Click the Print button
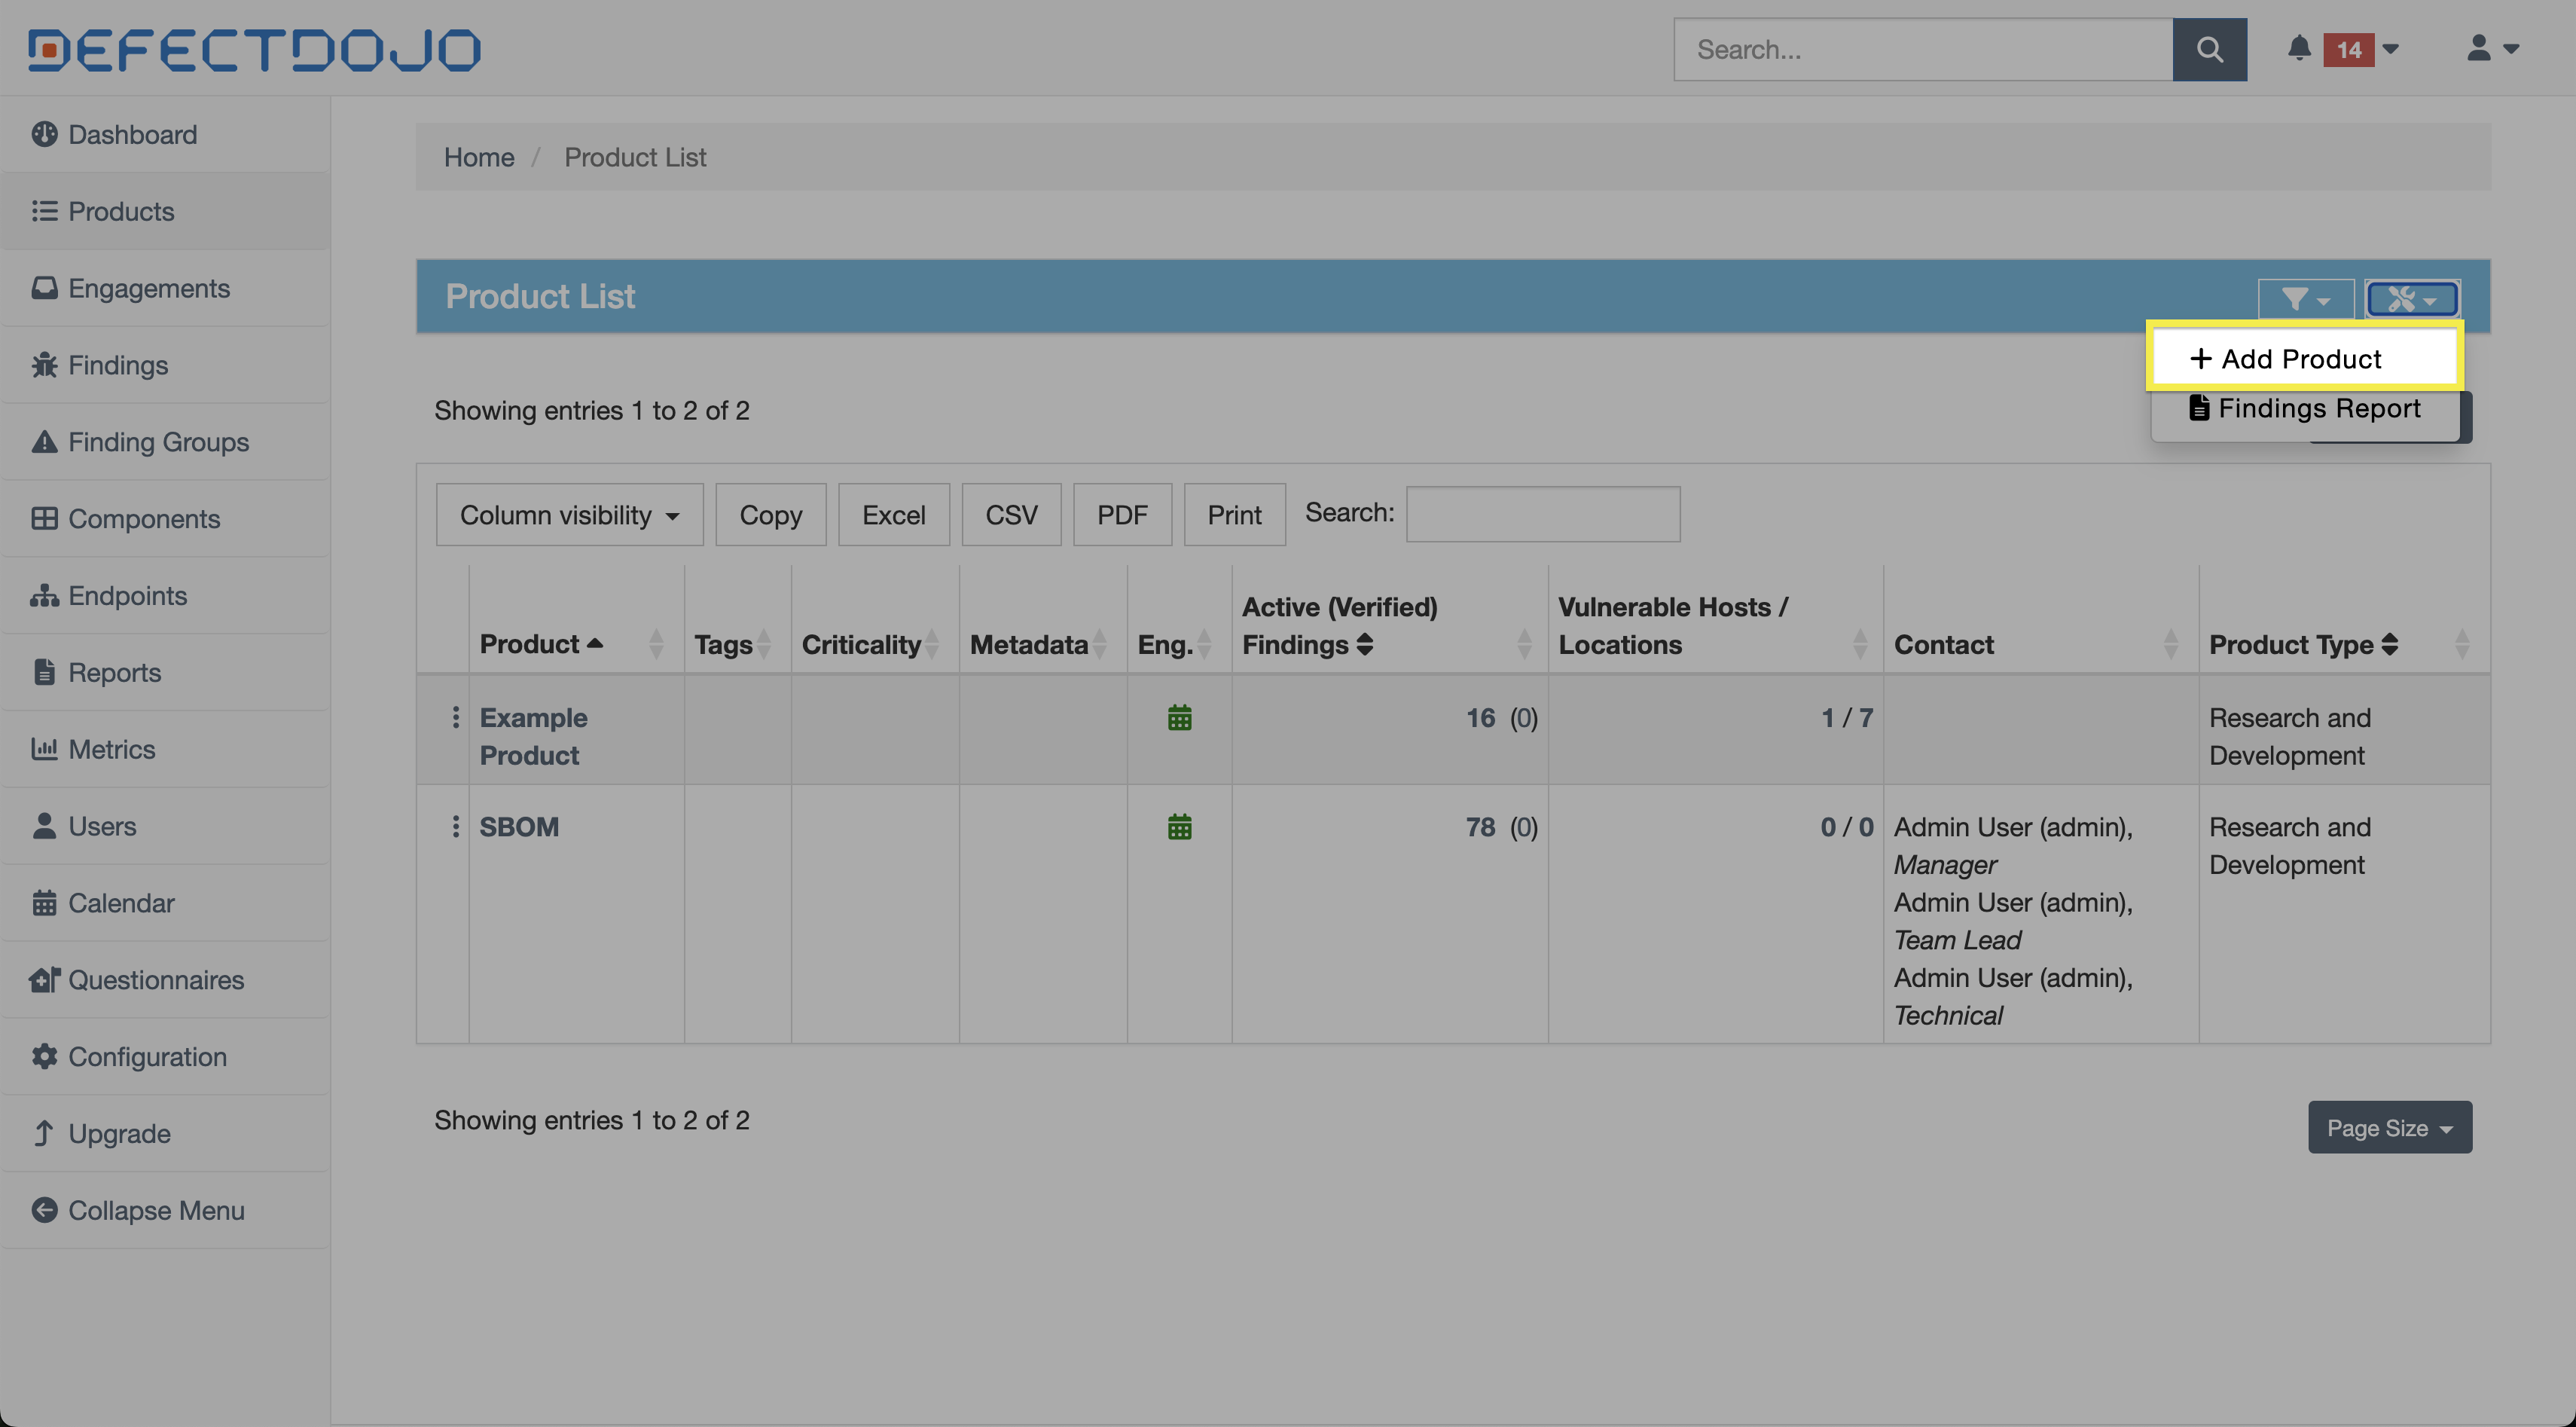2576x1427 pixels. pos(1234,515)
